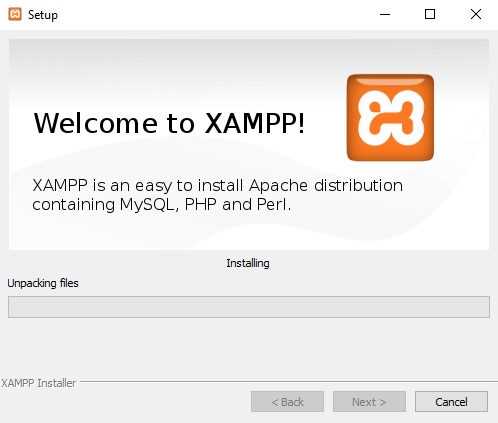Click the Unpacking files progress bar
The image size is (498, 423).
coord(249,307)
